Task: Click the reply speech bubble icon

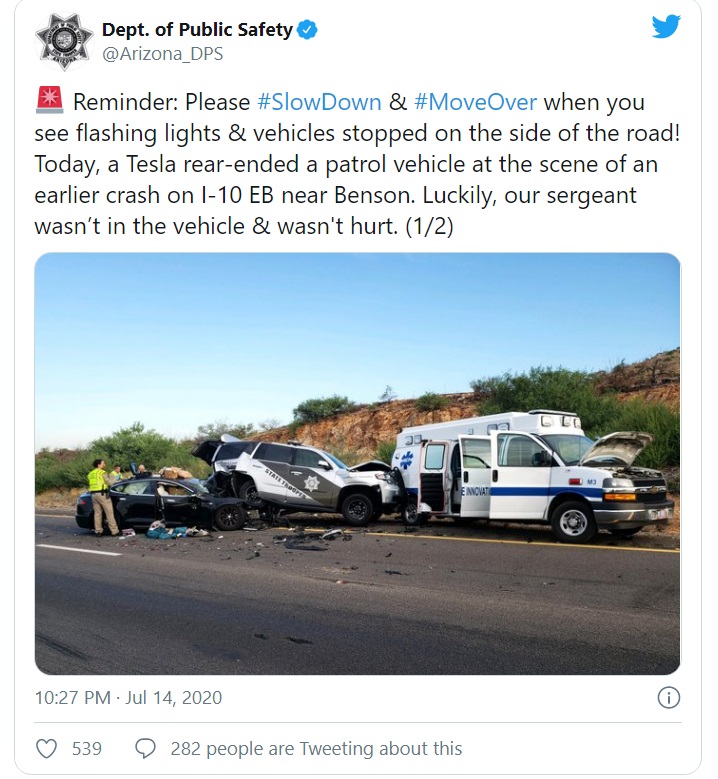Action: coord(145,748)
